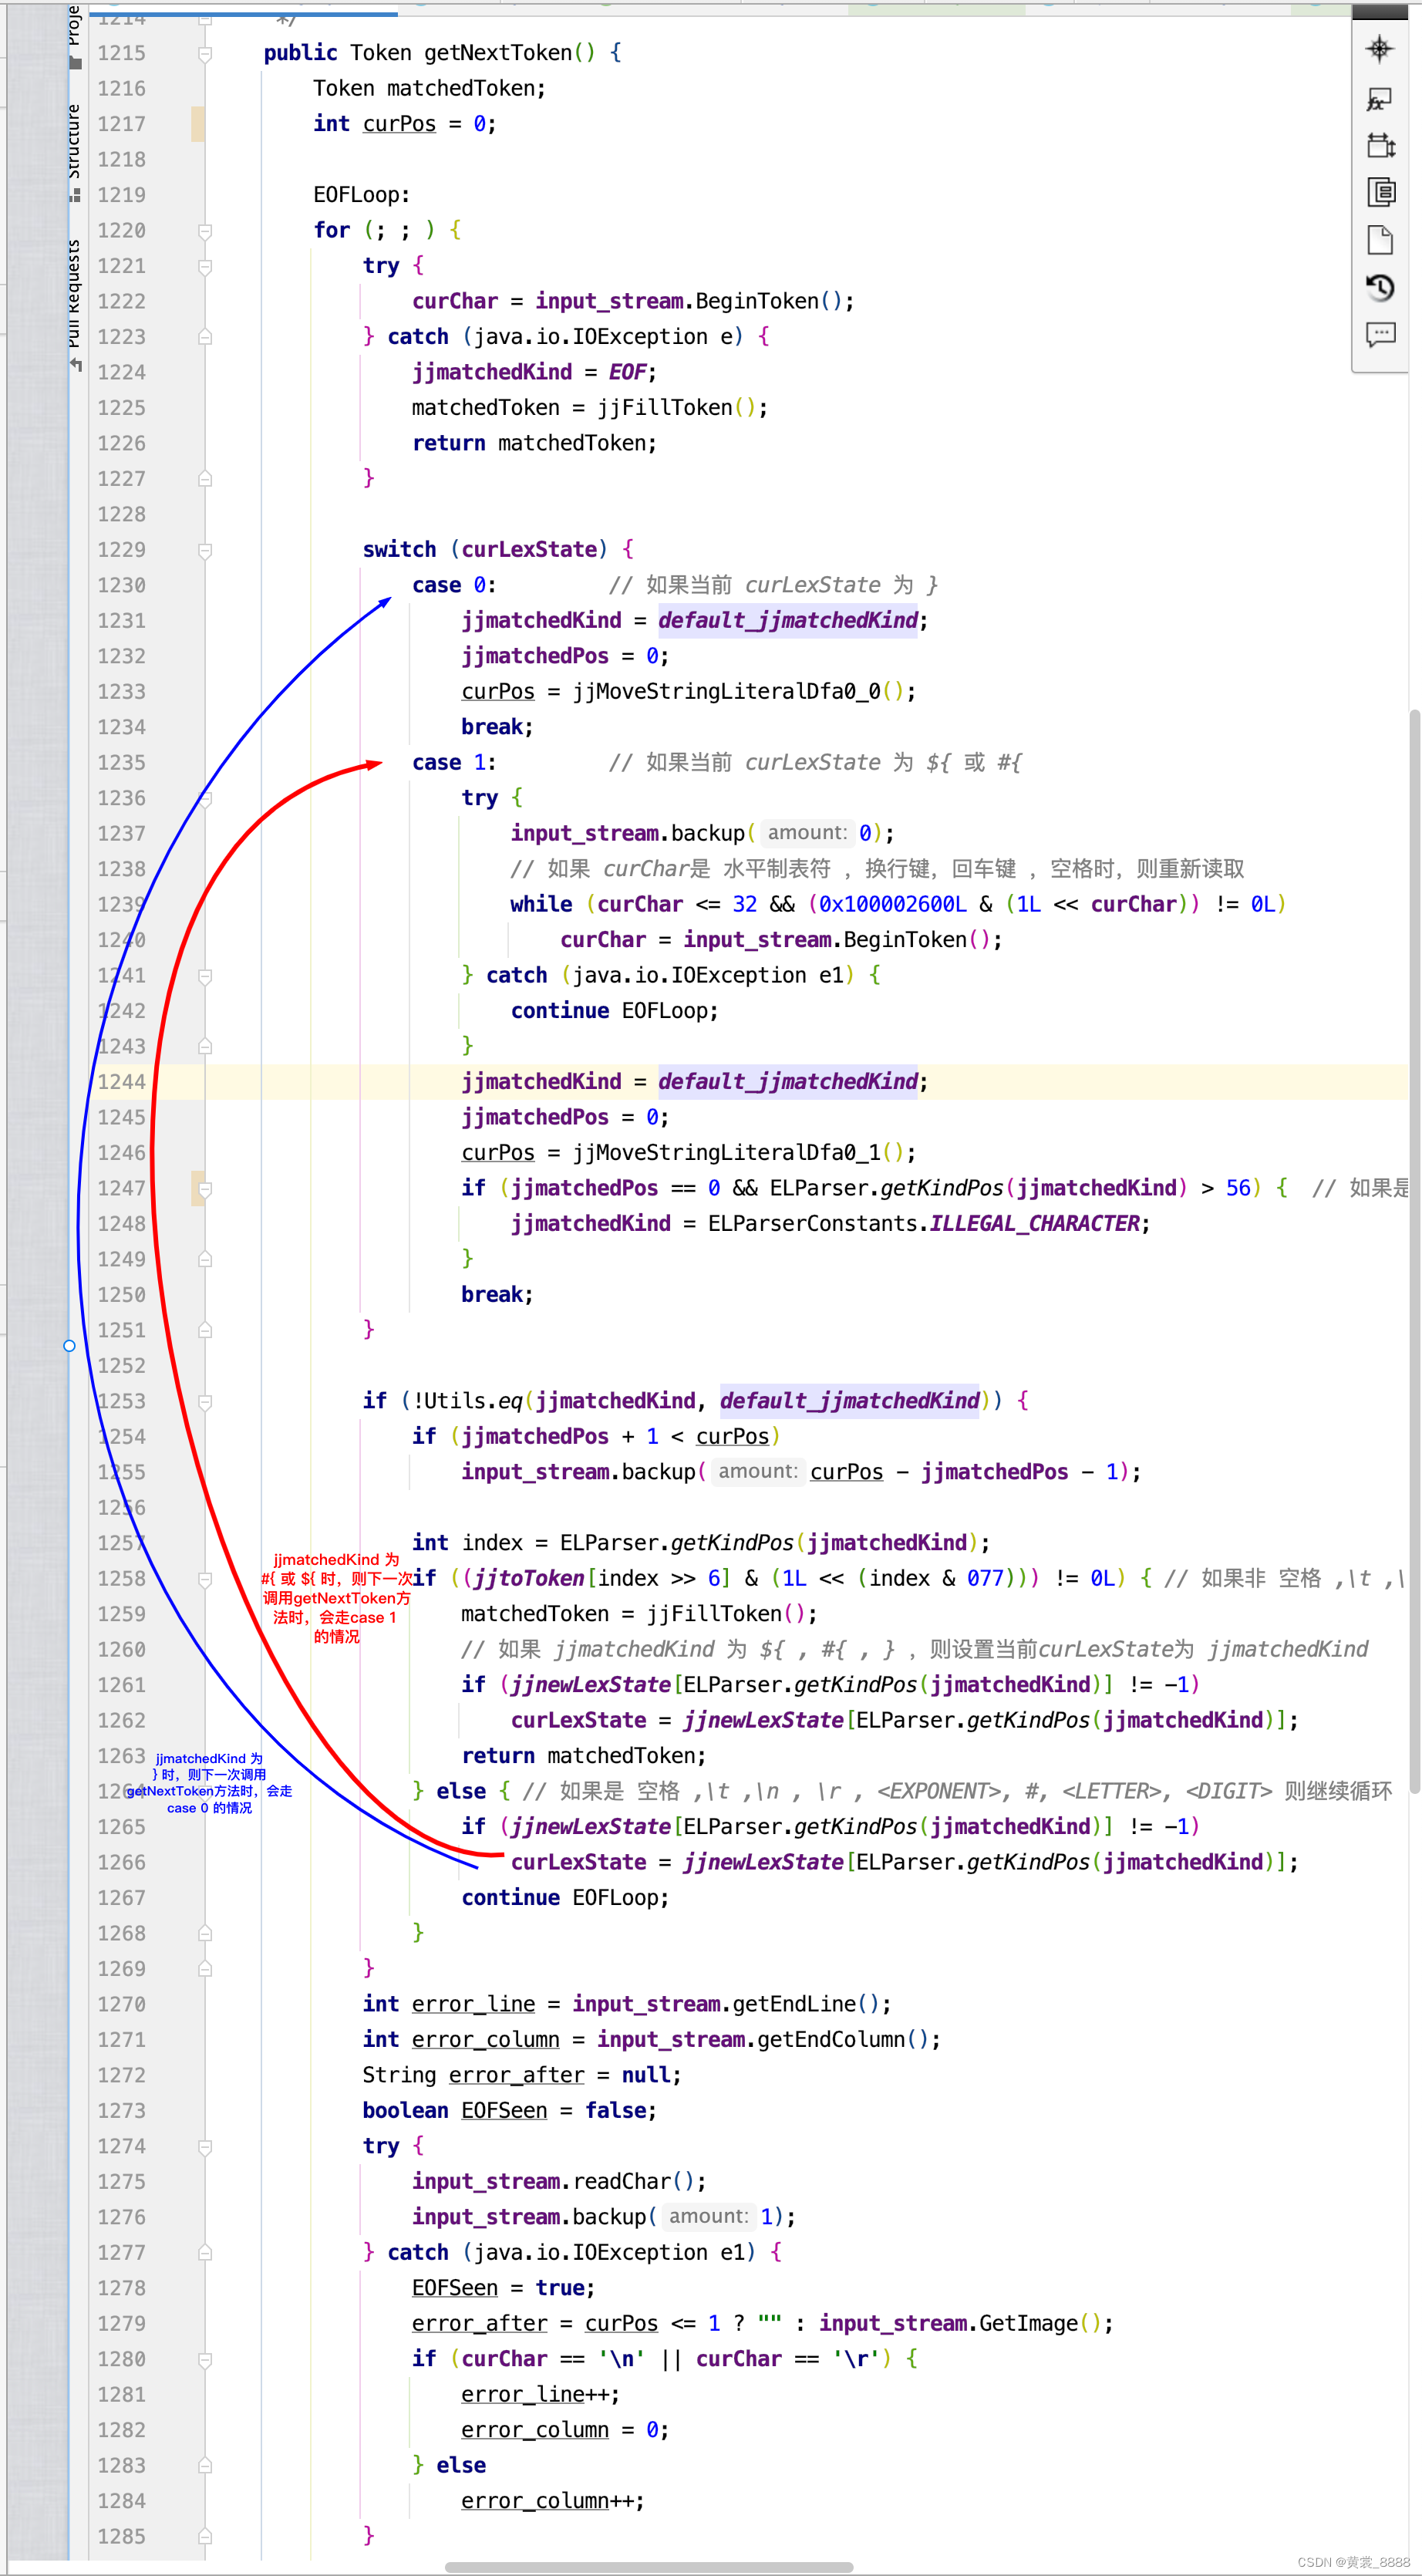Click line number 1228 in the gutter
The image size is (1422, 2576).
pos(121,514)
